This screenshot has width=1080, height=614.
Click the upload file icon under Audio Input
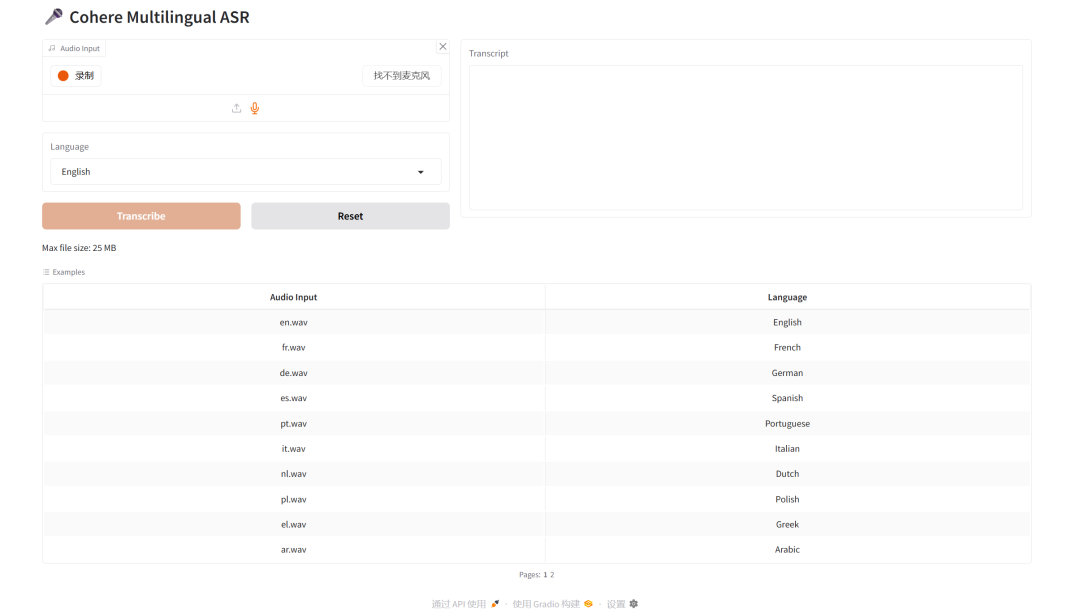pos(236,108)
